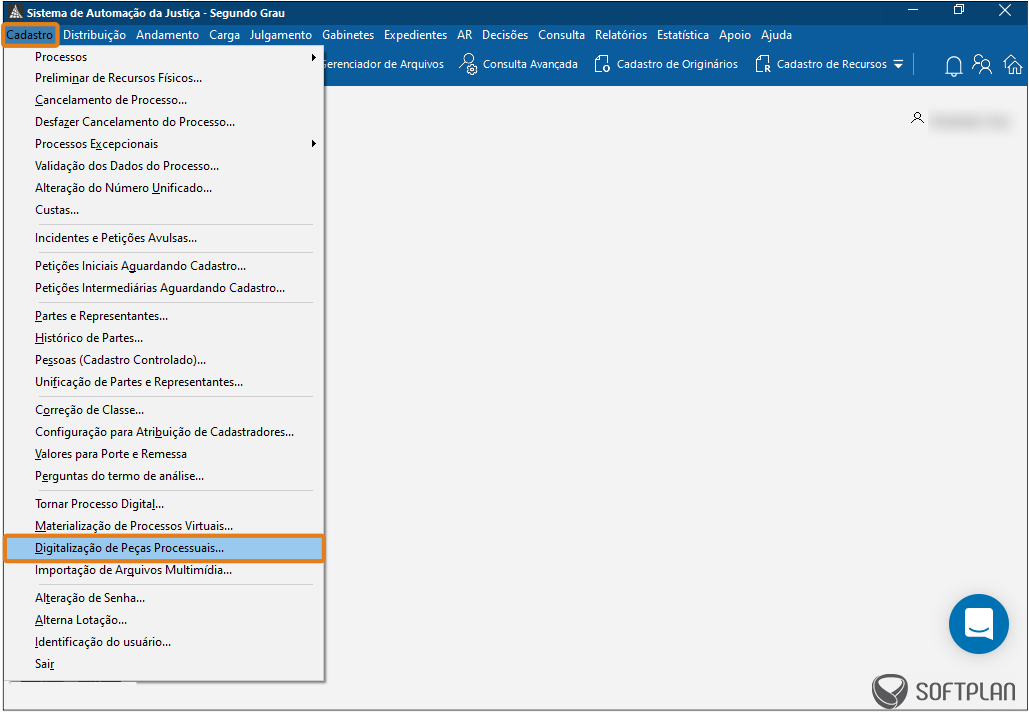Open the Gabinetes menu
Viewport: 1029px width, 712px height.
pos(348,35)
